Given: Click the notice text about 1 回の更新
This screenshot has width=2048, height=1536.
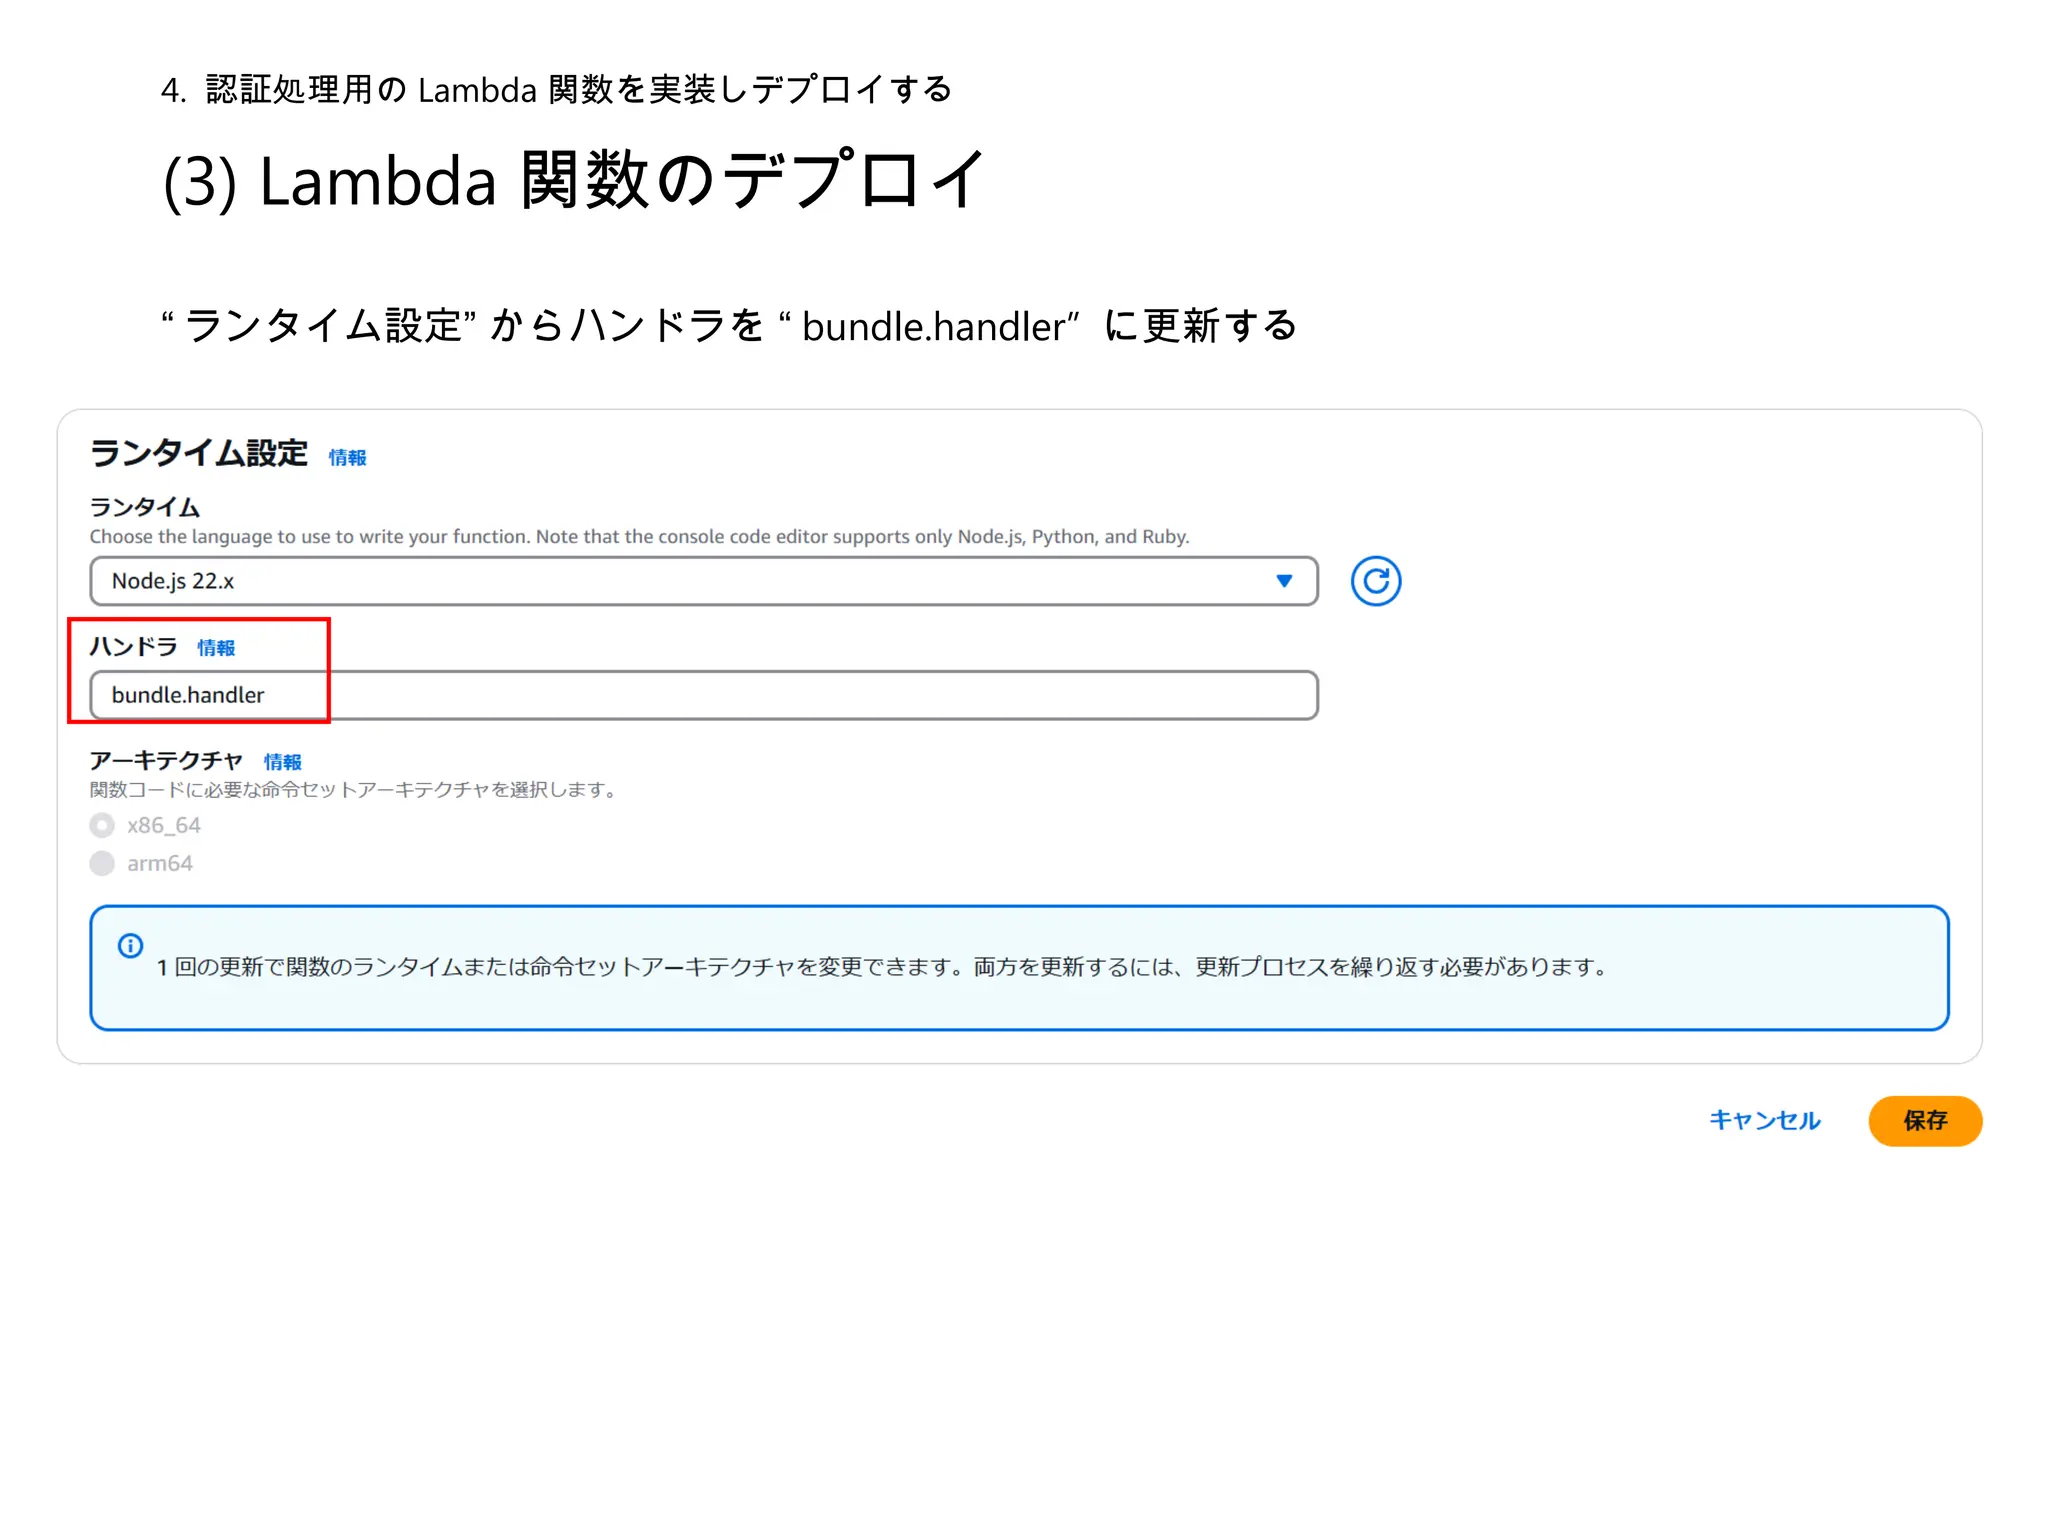Looking at the screenshot, I should [882, 967].
